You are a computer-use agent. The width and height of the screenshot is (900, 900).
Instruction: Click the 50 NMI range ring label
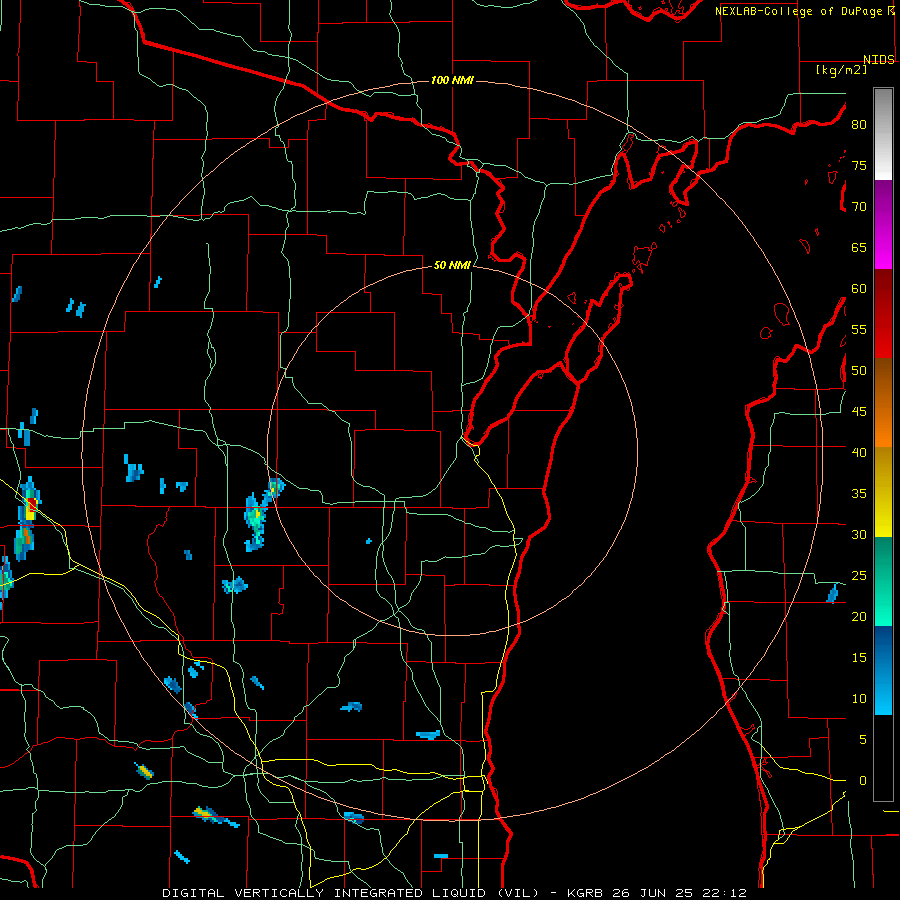[452, 265]
